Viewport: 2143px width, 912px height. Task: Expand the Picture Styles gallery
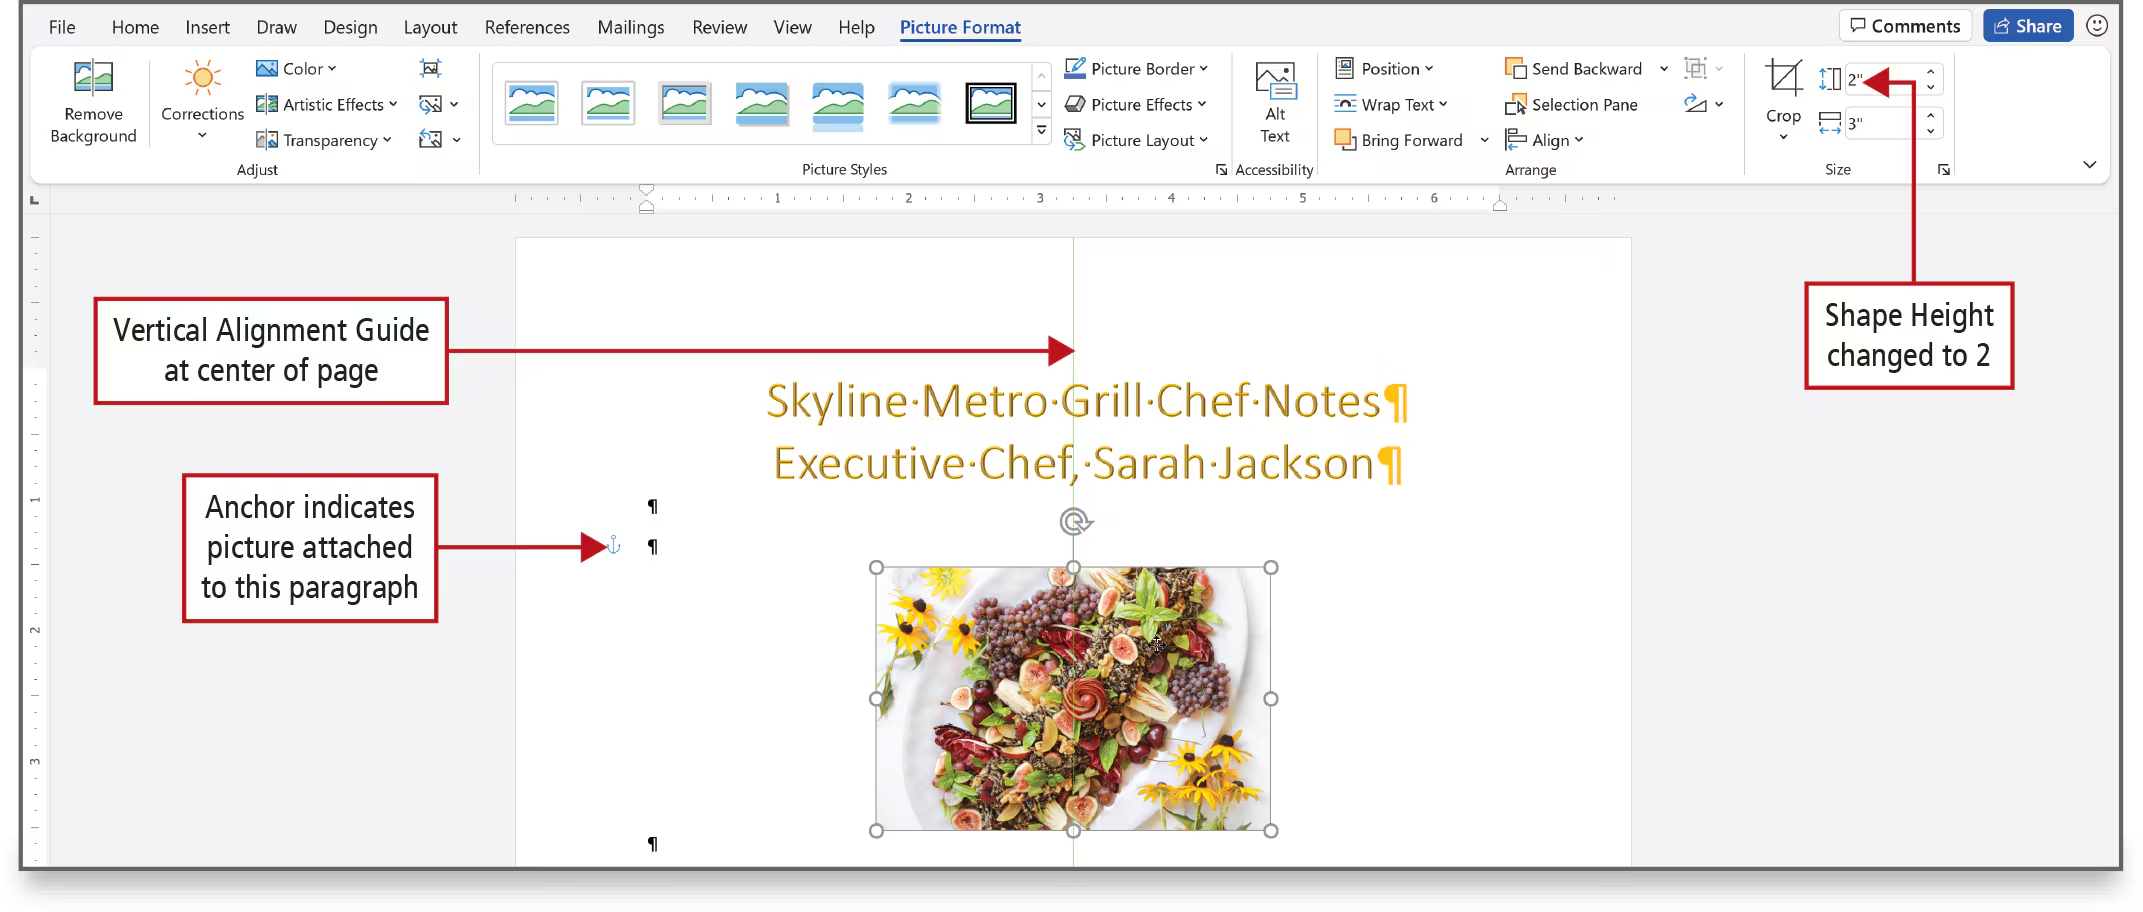[x=1041, y=130]
